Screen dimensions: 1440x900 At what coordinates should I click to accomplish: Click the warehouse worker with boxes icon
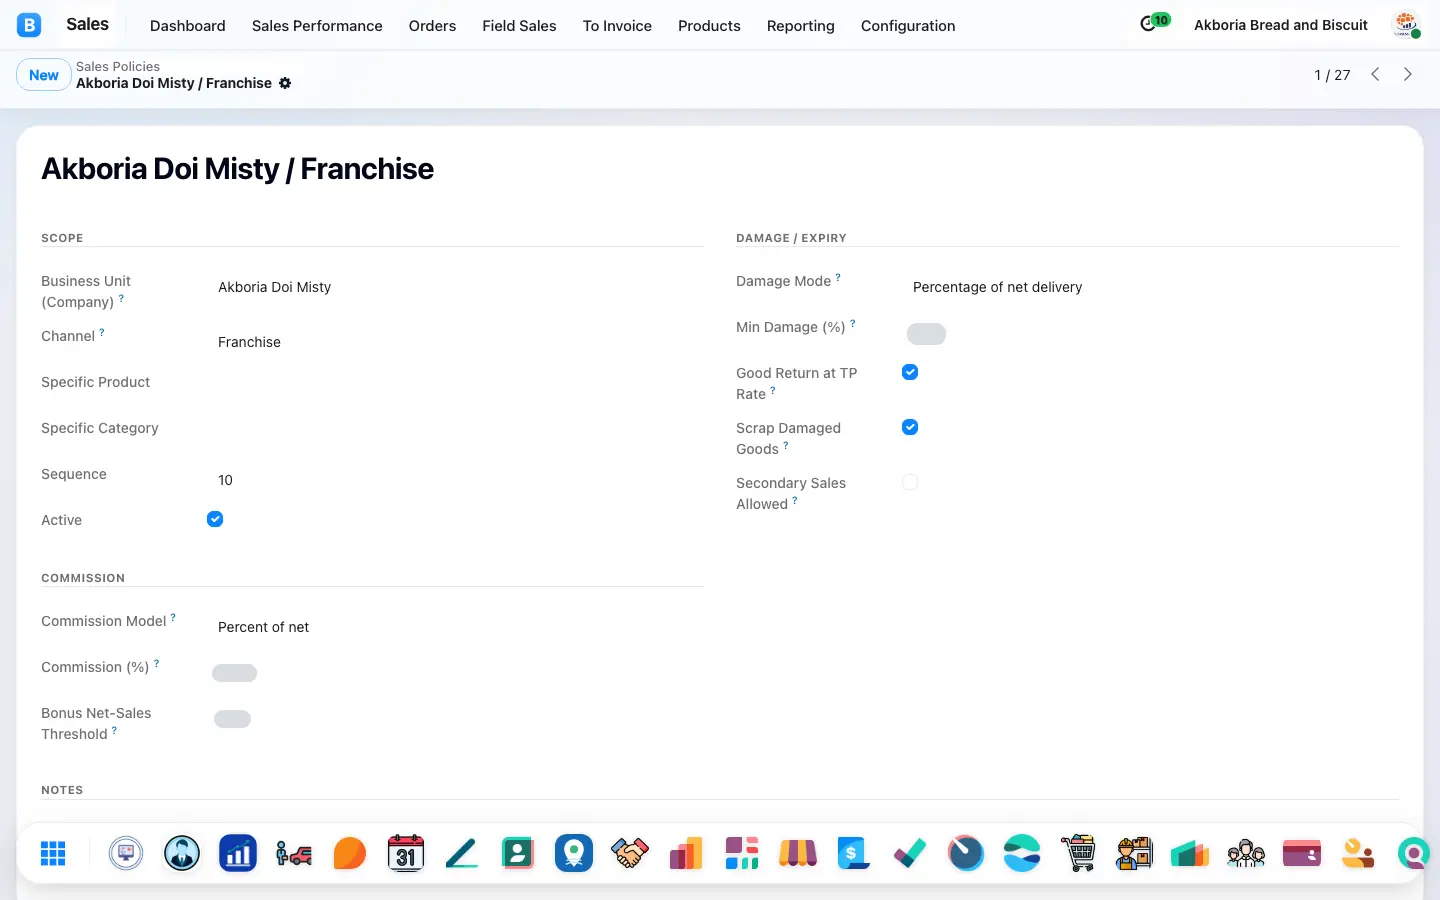point(1134,853)
